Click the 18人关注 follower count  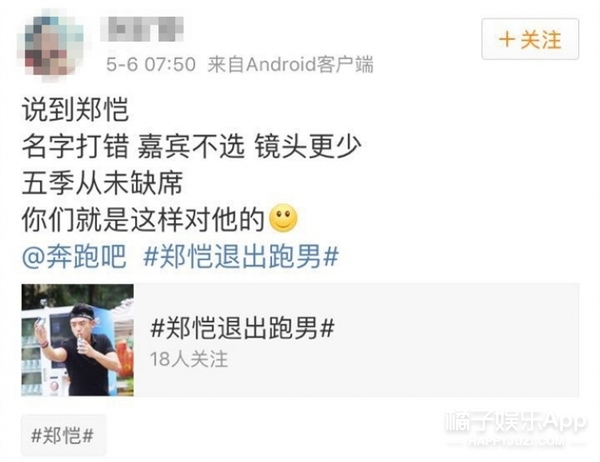tap(189, 359)
